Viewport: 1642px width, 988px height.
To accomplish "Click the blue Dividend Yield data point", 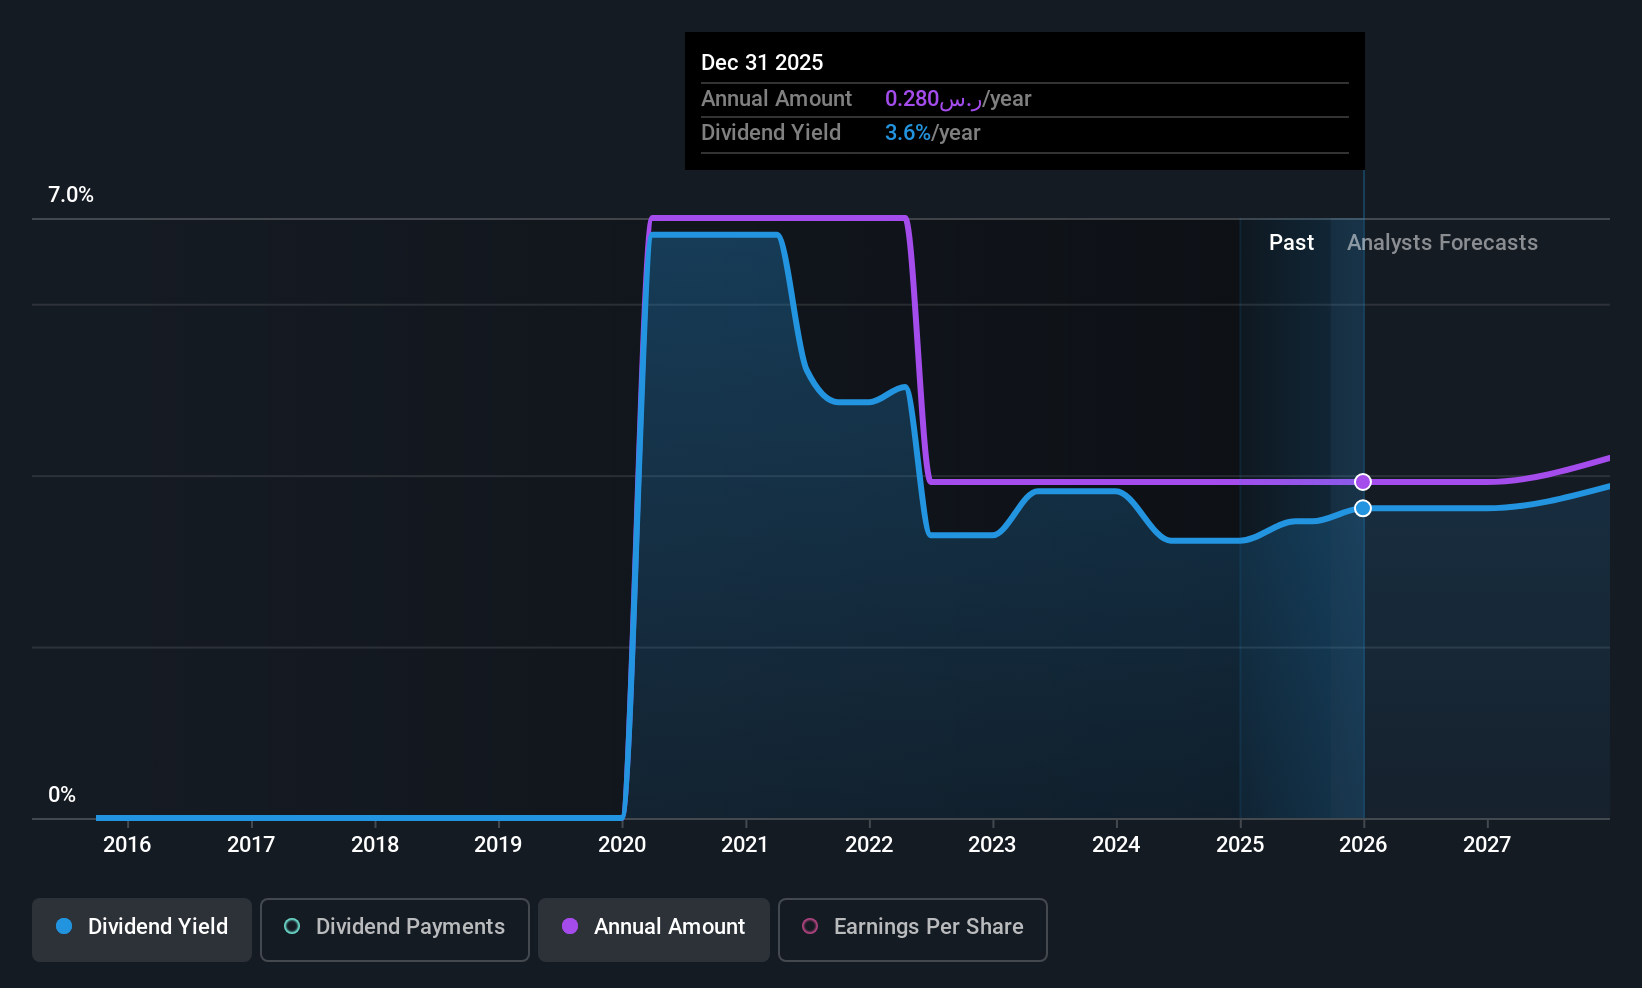I will [x=1363, y=508].
